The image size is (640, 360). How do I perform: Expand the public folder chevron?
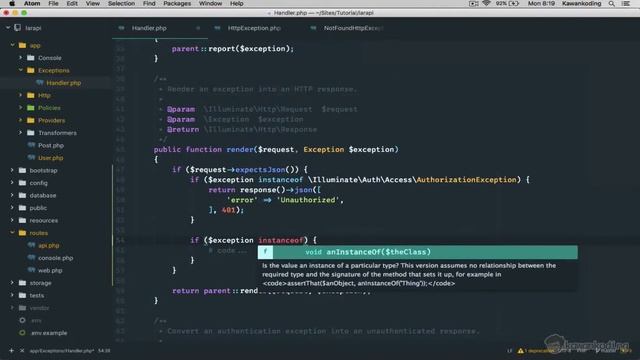click(12, 208)
